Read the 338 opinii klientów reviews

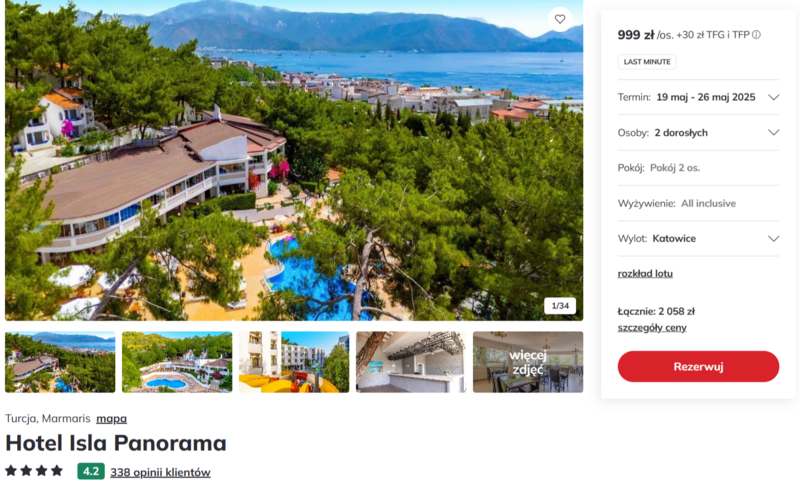click(160, 472)
